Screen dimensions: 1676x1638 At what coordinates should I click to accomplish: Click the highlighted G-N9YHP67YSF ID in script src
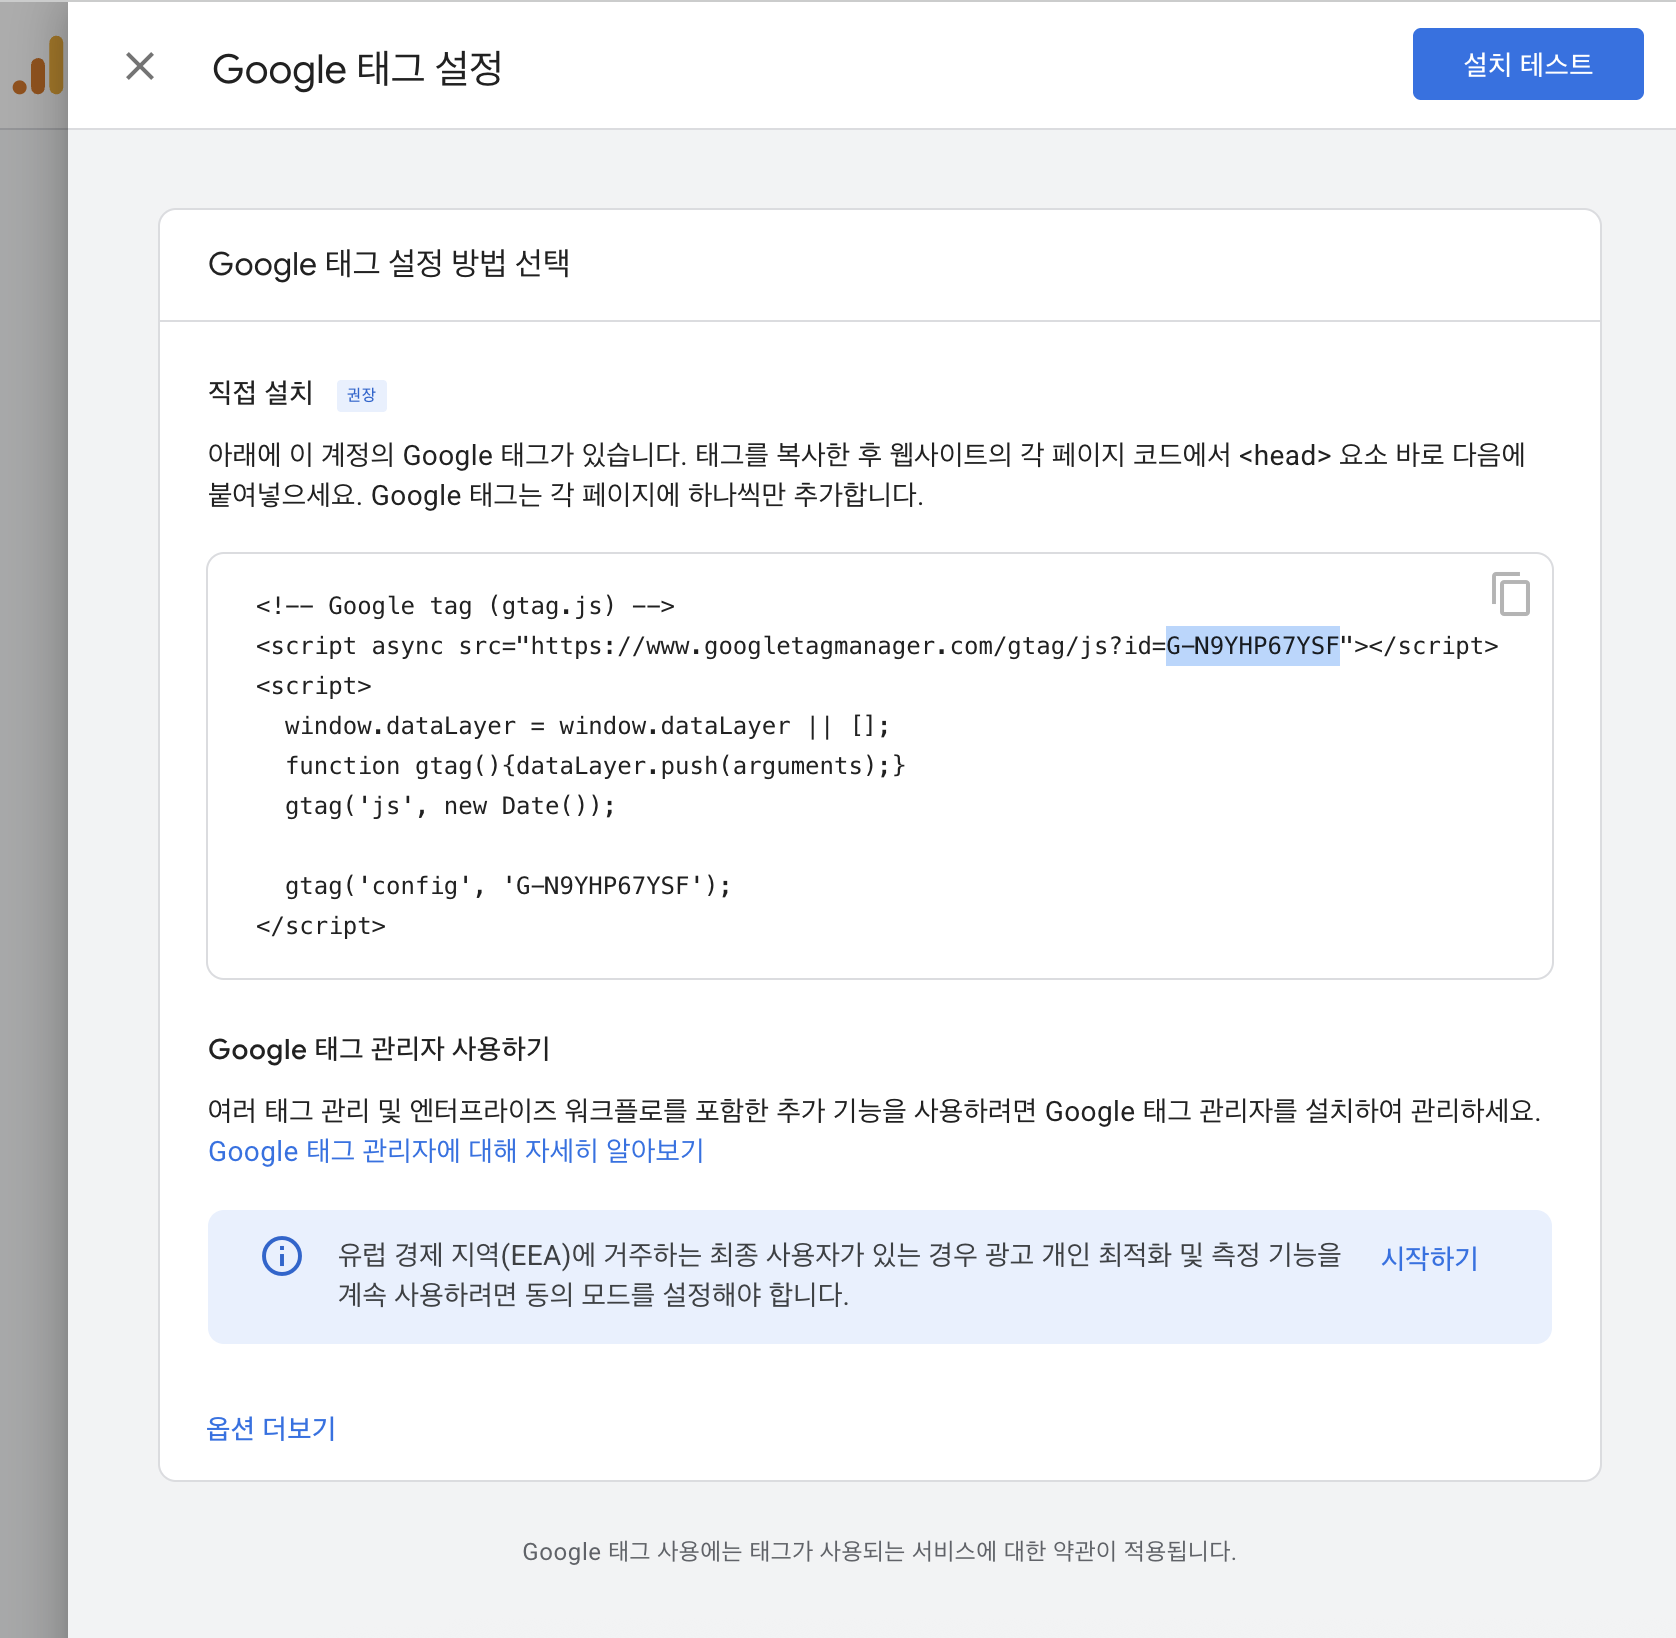click(1252, 646)
